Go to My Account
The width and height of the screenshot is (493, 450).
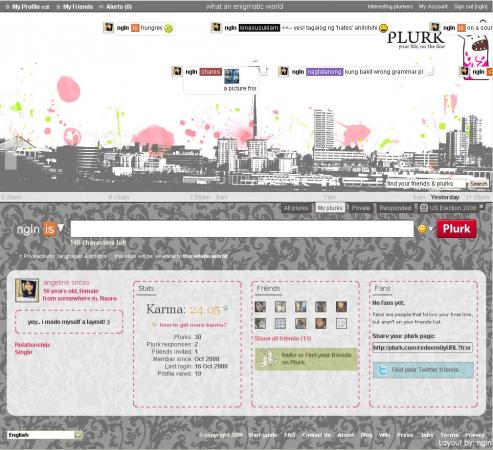coord(433,6)
